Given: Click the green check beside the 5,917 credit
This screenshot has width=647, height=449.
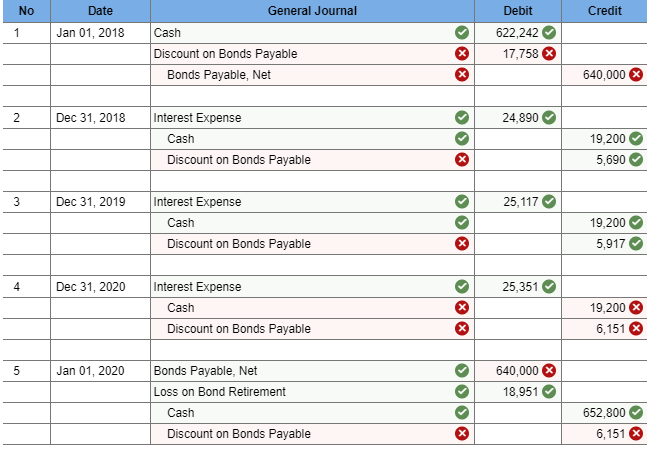Looking at the screenshot, I should tap(636, 243).
